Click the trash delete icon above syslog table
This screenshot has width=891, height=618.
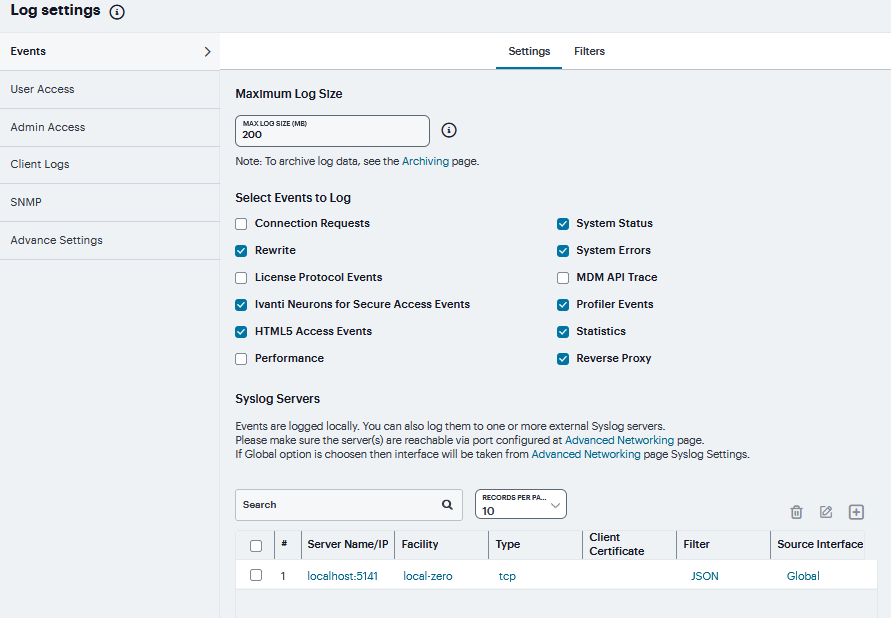tap(796, 512)
